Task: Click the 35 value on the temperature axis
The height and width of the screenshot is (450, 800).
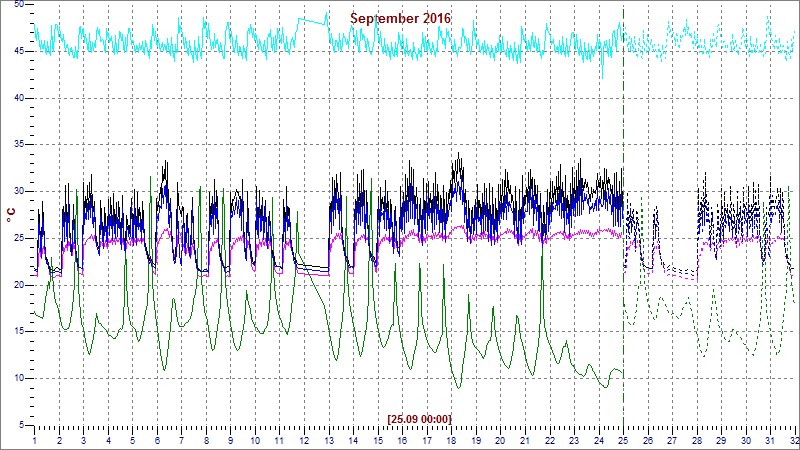Action: pos(18,145)
